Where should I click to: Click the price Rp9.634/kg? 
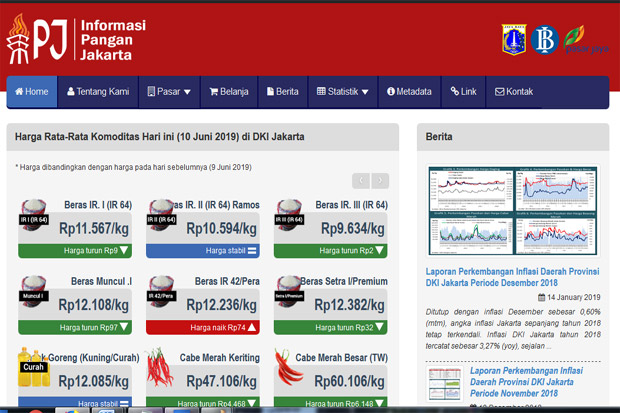(x=353, y=229)
